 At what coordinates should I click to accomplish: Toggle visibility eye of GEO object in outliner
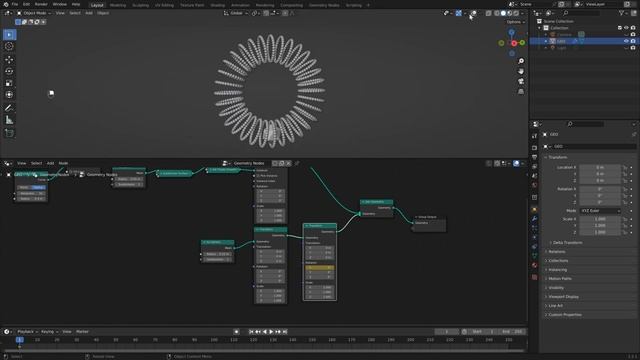click(626, 41)
